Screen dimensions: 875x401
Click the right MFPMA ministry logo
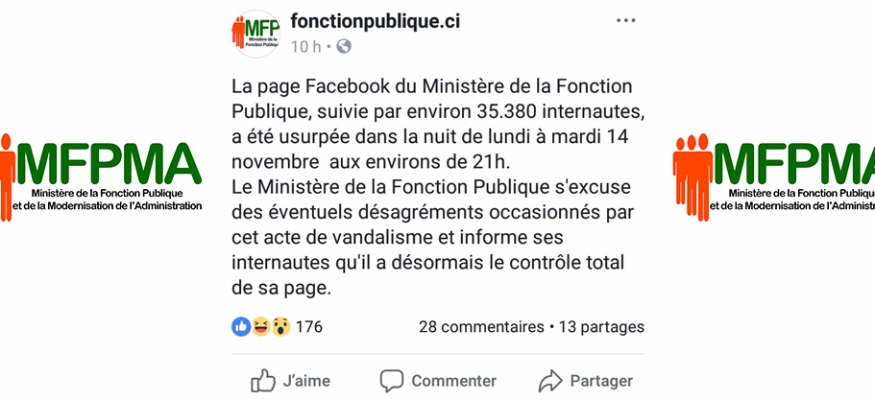(774, 177)
